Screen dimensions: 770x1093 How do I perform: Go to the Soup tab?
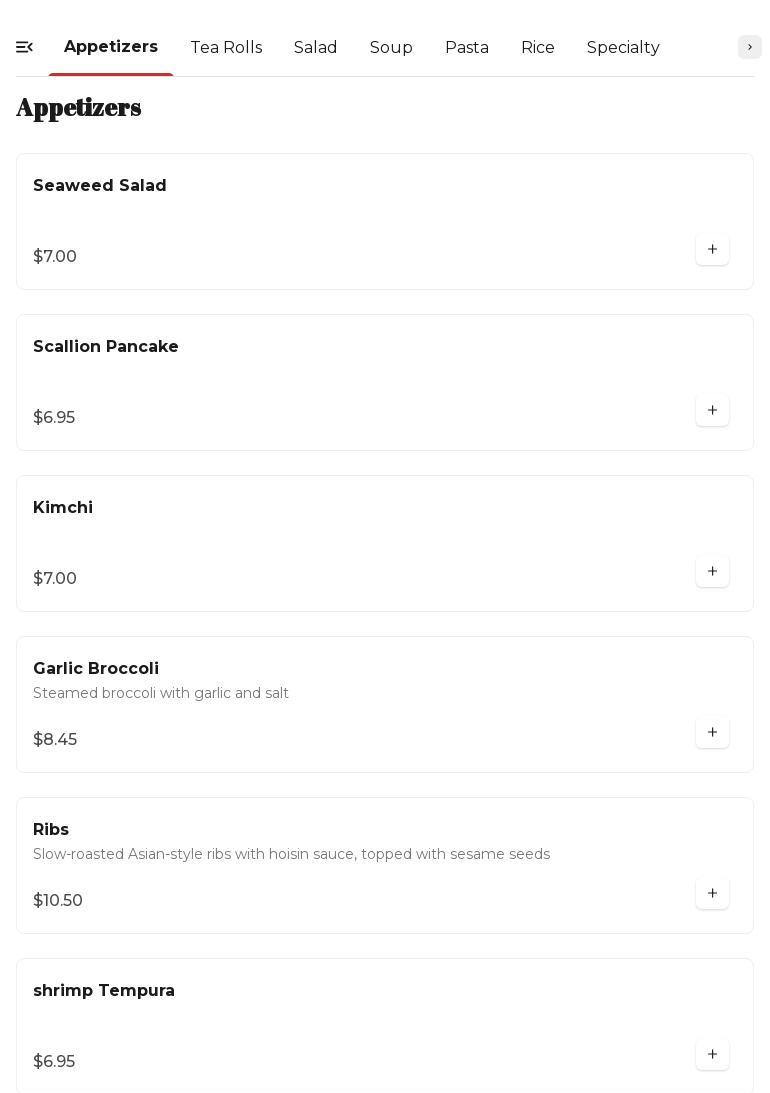[391, 48]
